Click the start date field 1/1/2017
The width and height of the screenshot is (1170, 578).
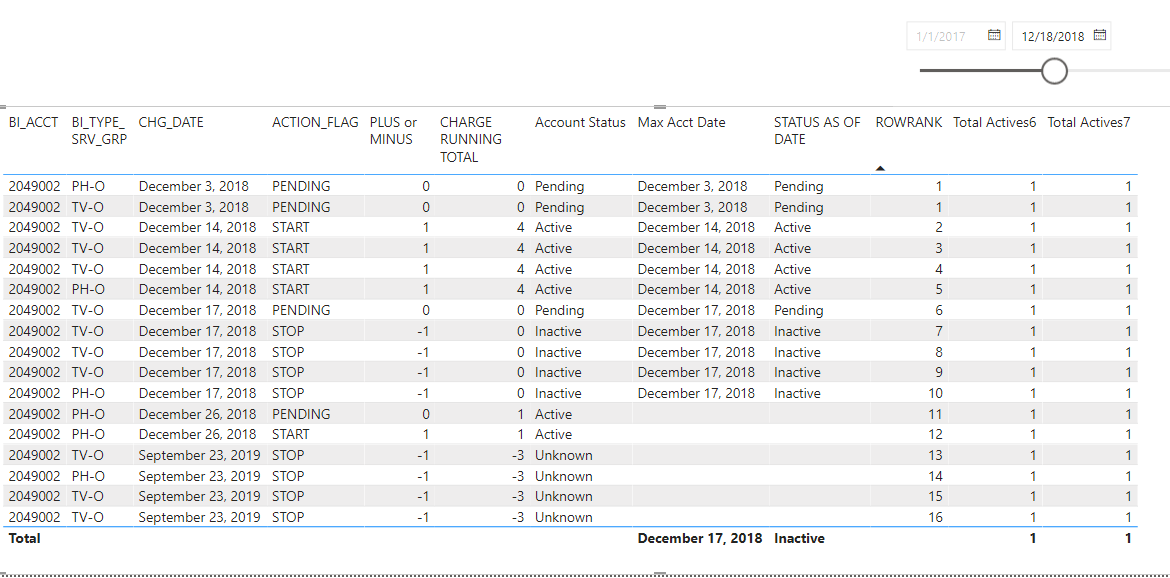pyautogui.click(x=955, y=36)
